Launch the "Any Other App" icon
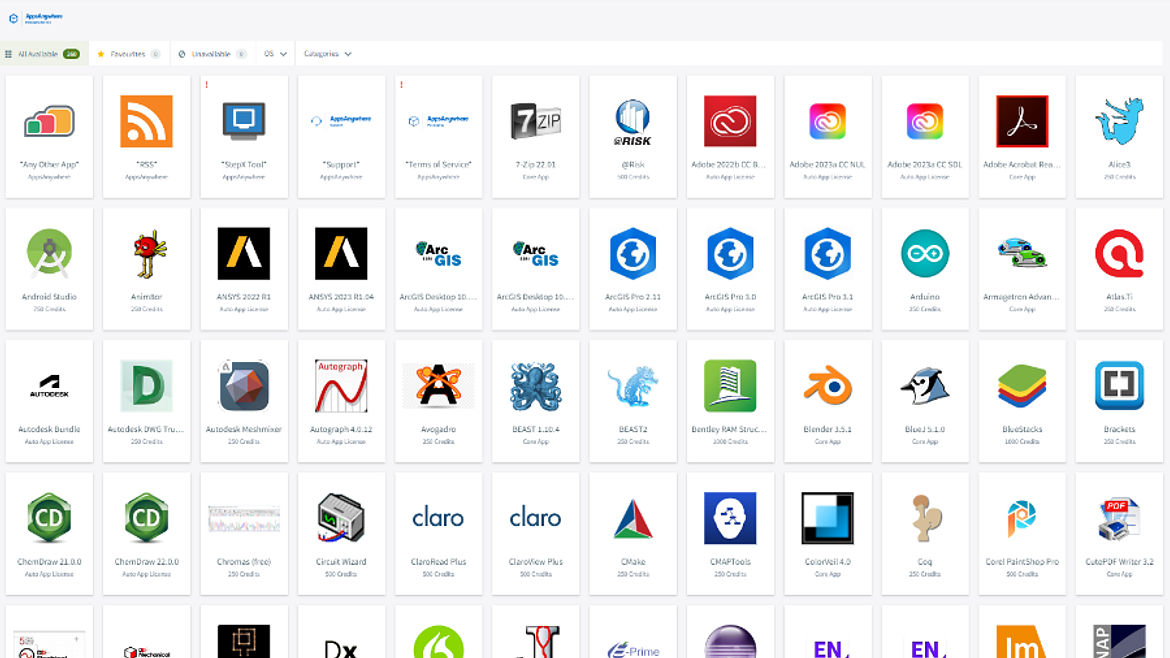 (49, 121)
